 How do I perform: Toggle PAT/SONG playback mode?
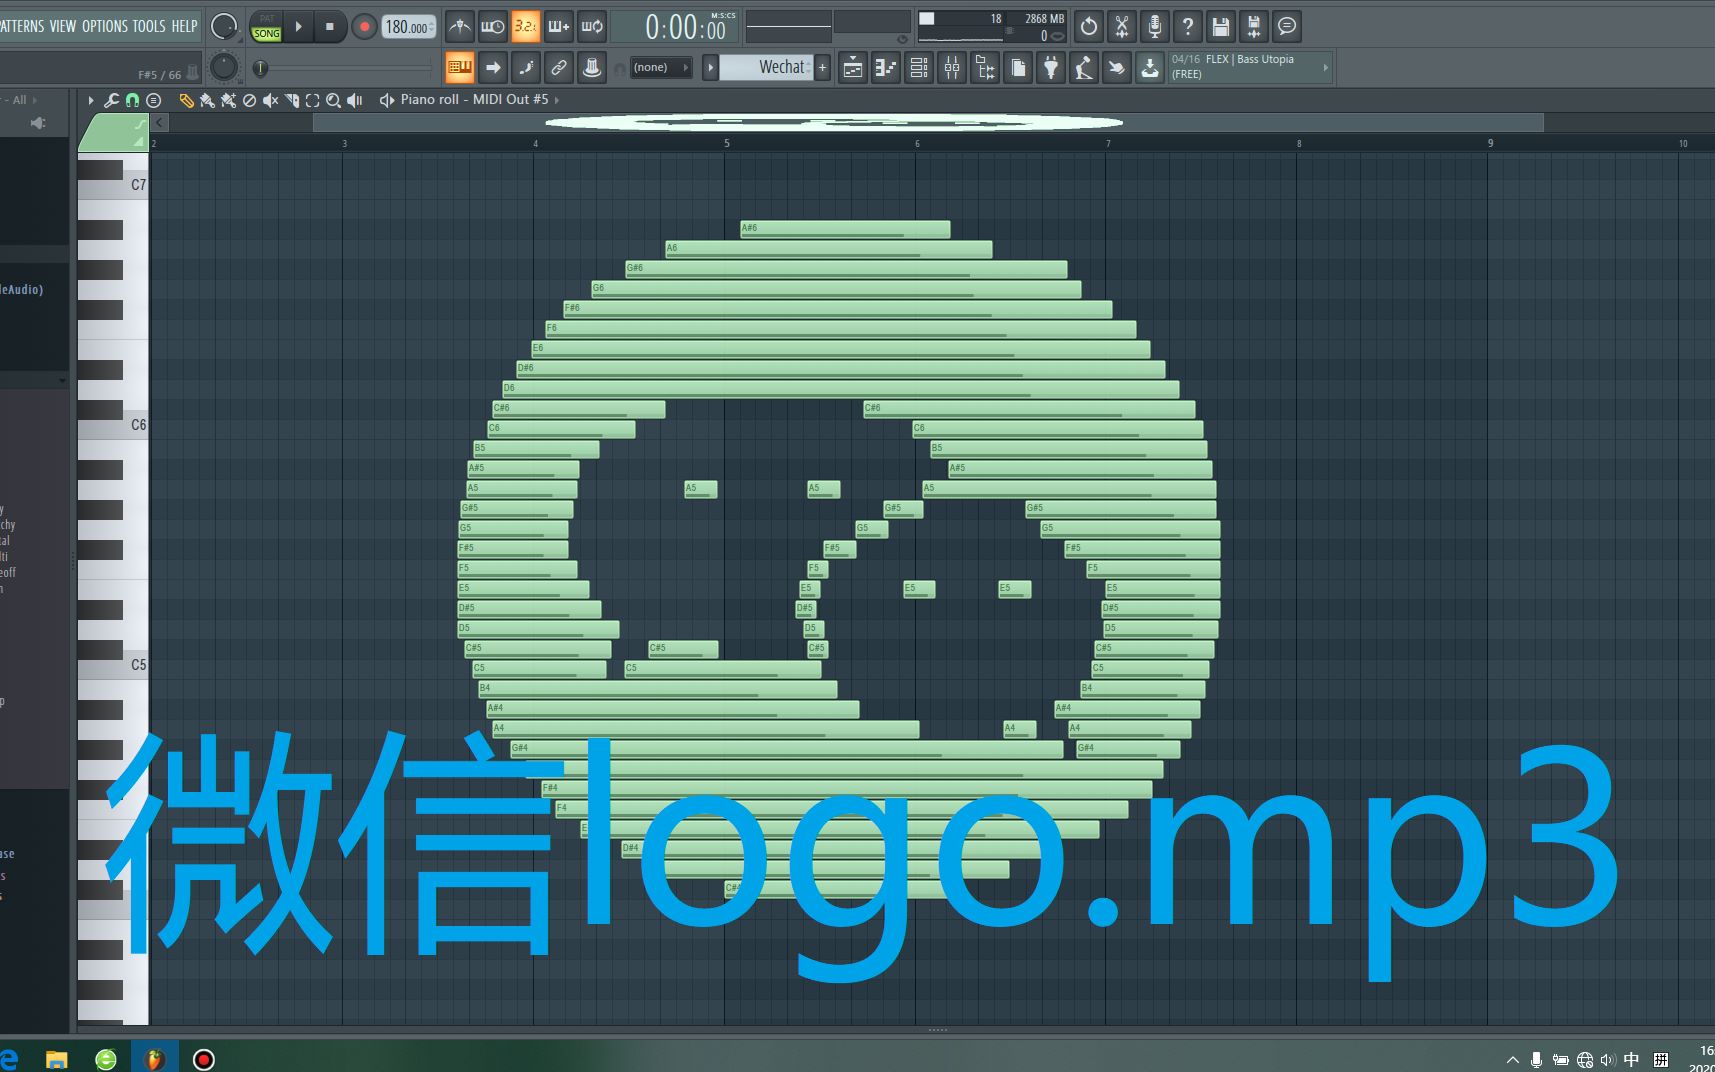[x=266, y=27]
